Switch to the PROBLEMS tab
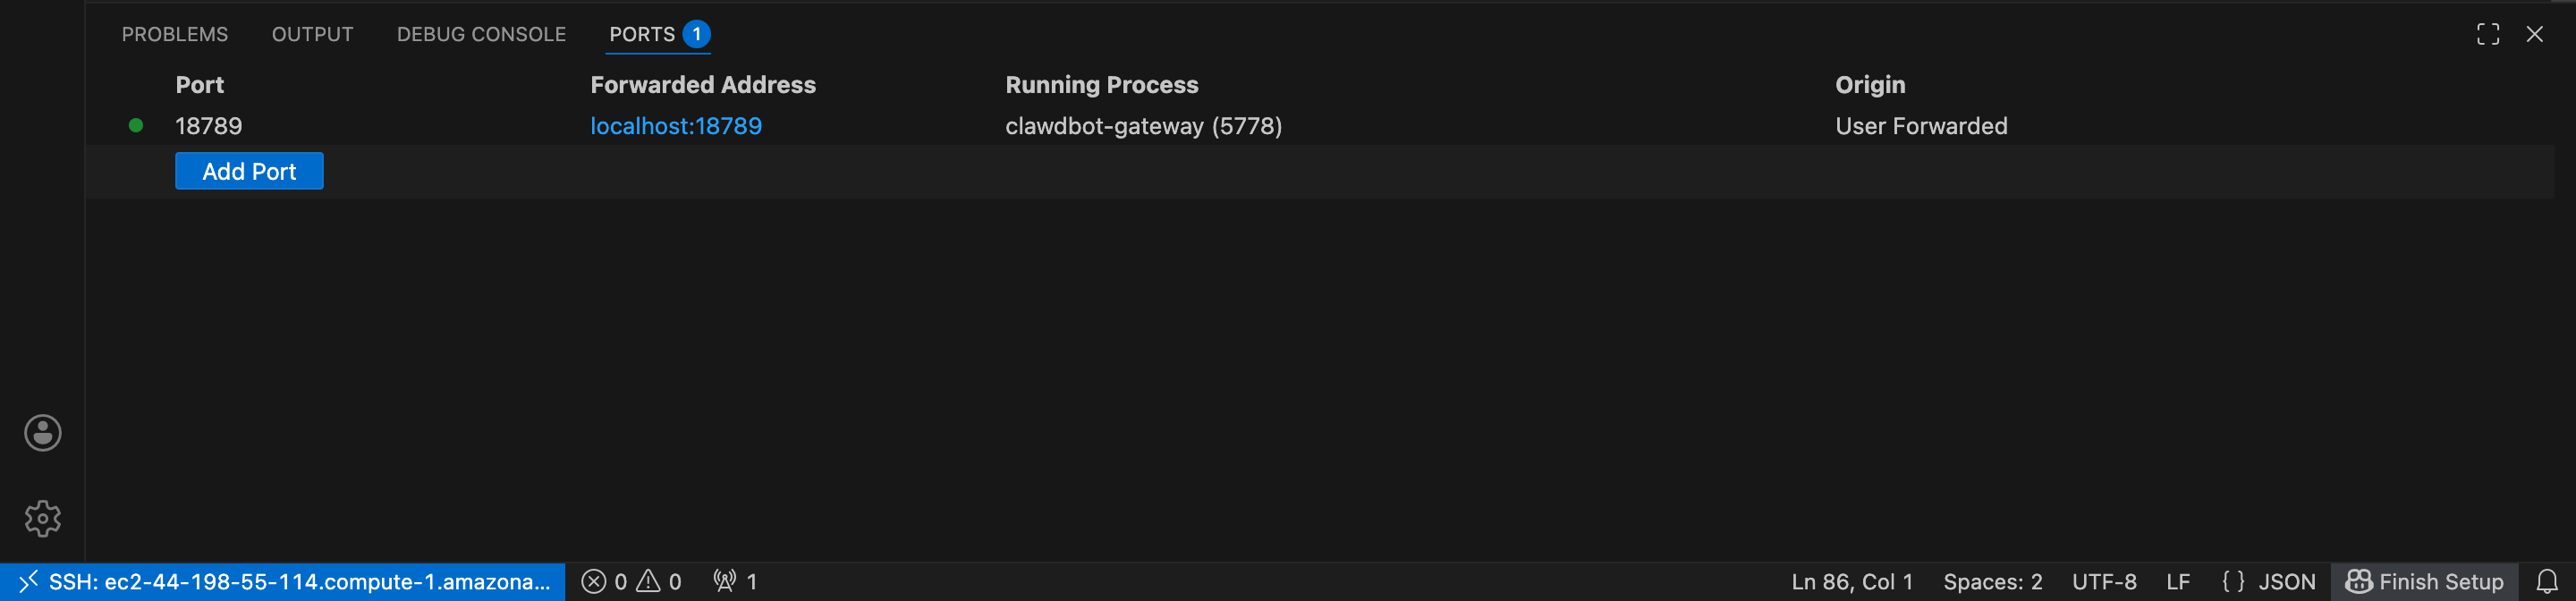 pos(175,34)
